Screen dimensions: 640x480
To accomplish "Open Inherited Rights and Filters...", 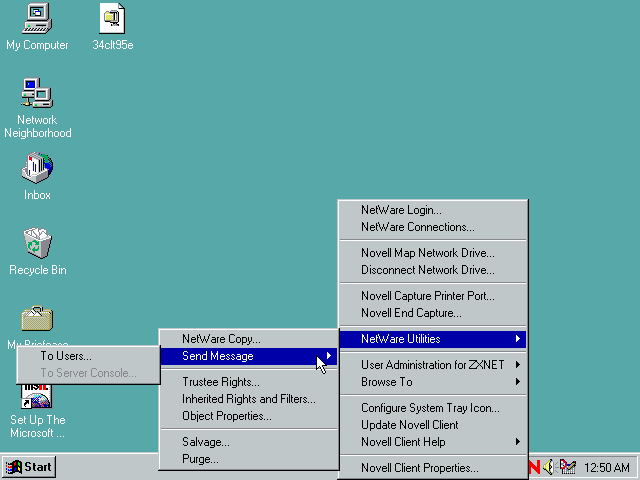I will tap(249, 399).
